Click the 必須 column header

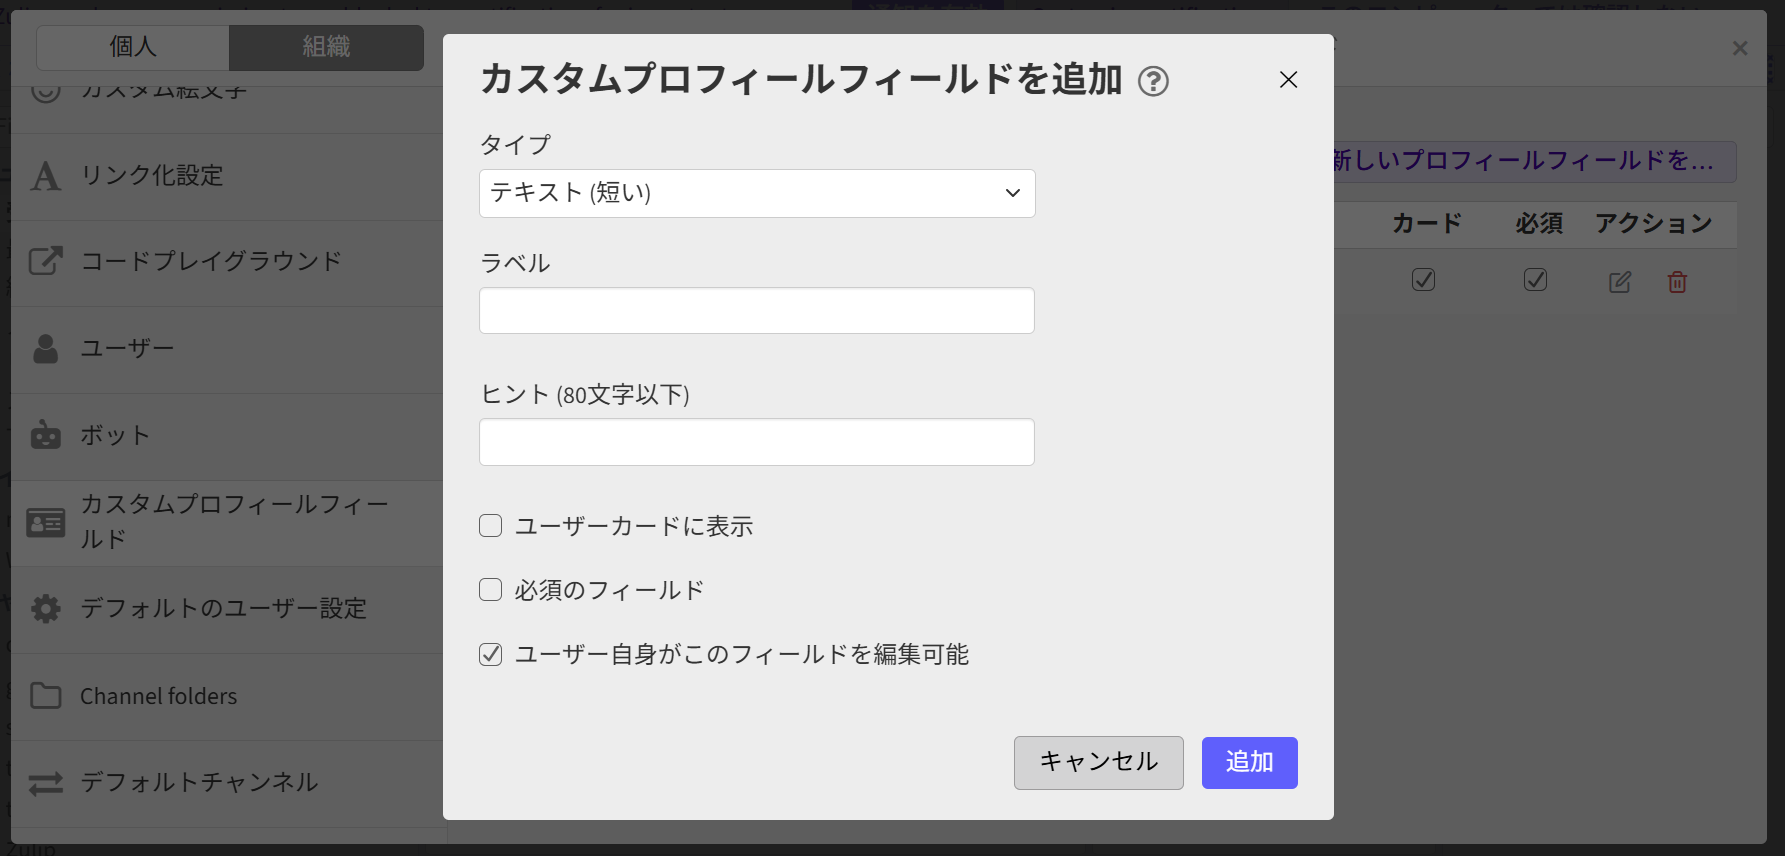point(1539,224)
